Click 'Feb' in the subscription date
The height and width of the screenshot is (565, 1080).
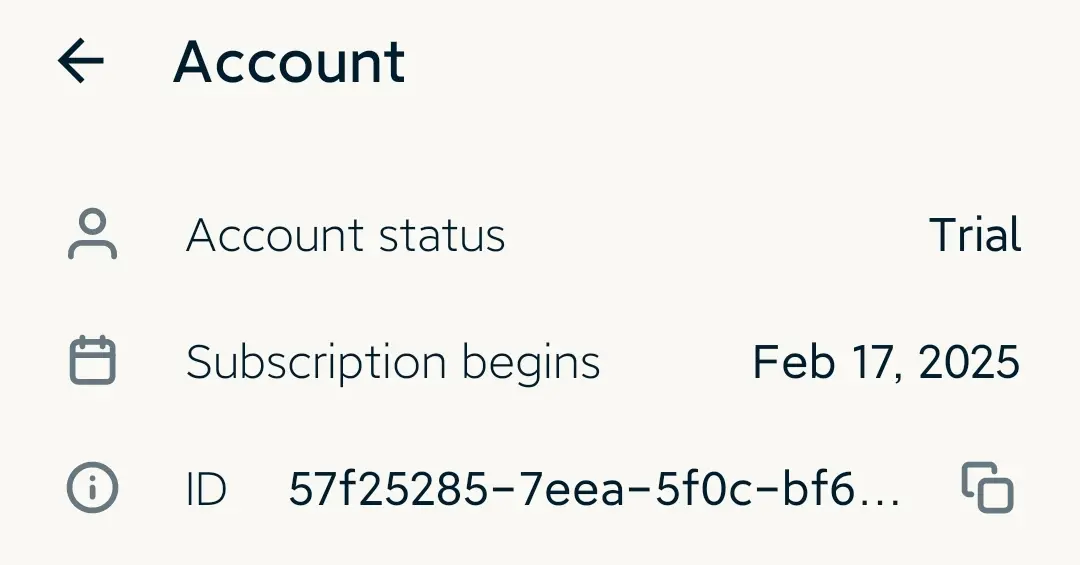tap(793, 362)
